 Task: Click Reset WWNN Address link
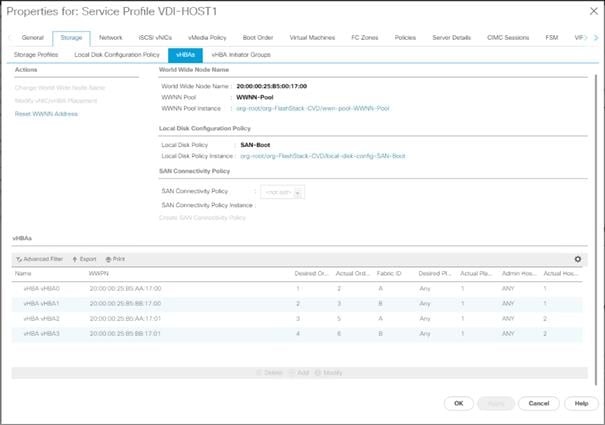tap(46, 114)
